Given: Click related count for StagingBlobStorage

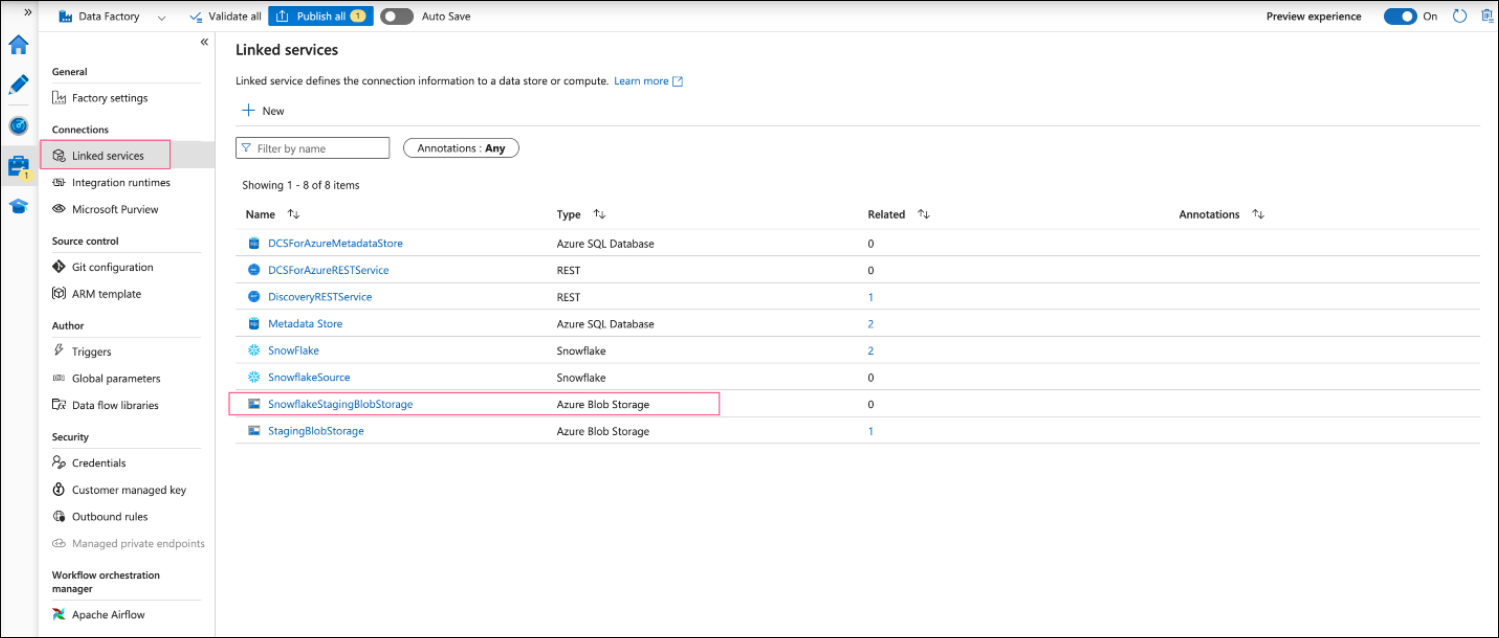Looking at the screenshot, I should [871, 431].
